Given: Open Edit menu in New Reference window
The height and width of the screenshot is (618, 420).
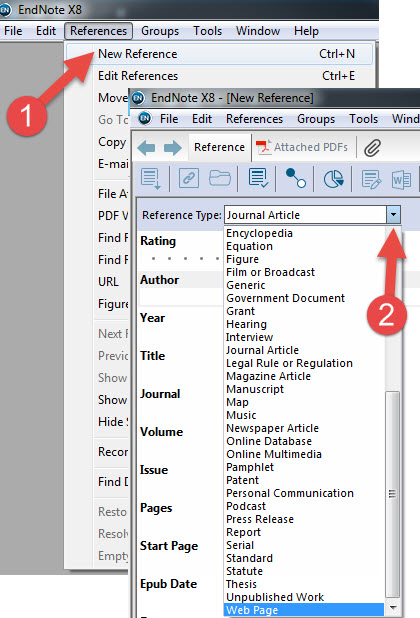Looking at the screenshot, I should click(x=202, y=119).
